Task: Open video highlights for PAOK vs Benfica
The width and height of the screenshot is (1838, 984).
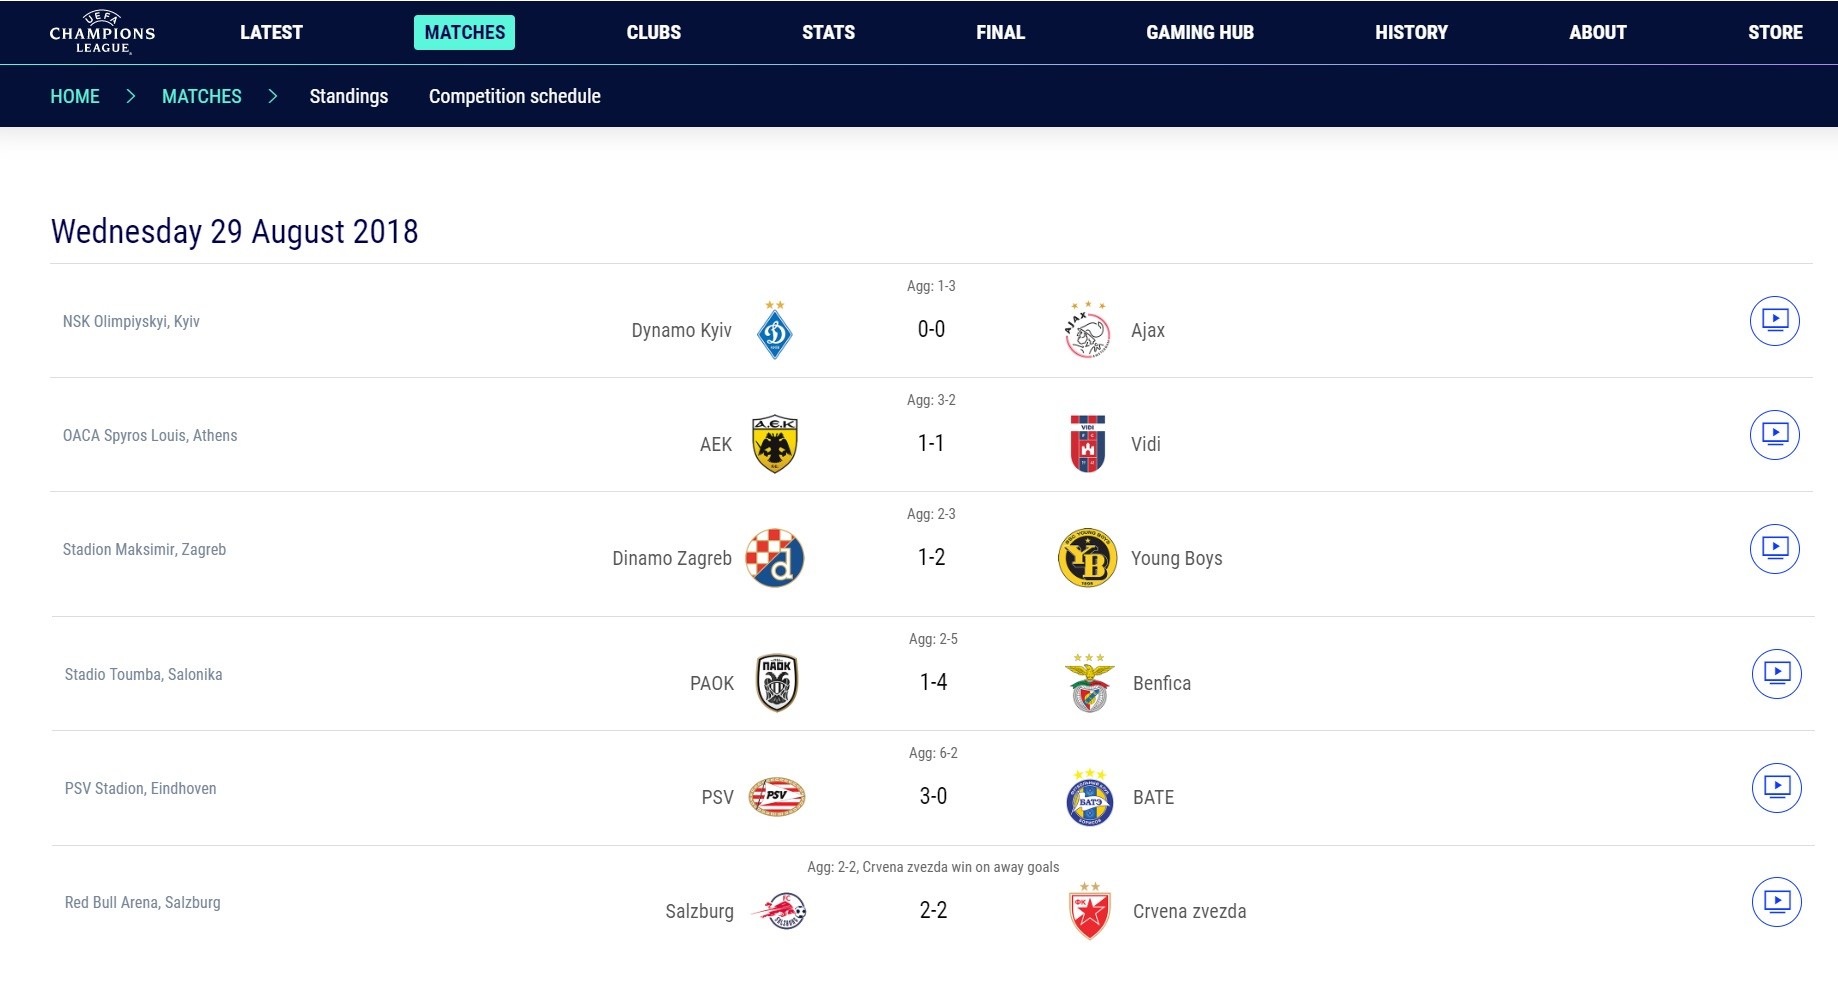Action: click(1777, 674)
